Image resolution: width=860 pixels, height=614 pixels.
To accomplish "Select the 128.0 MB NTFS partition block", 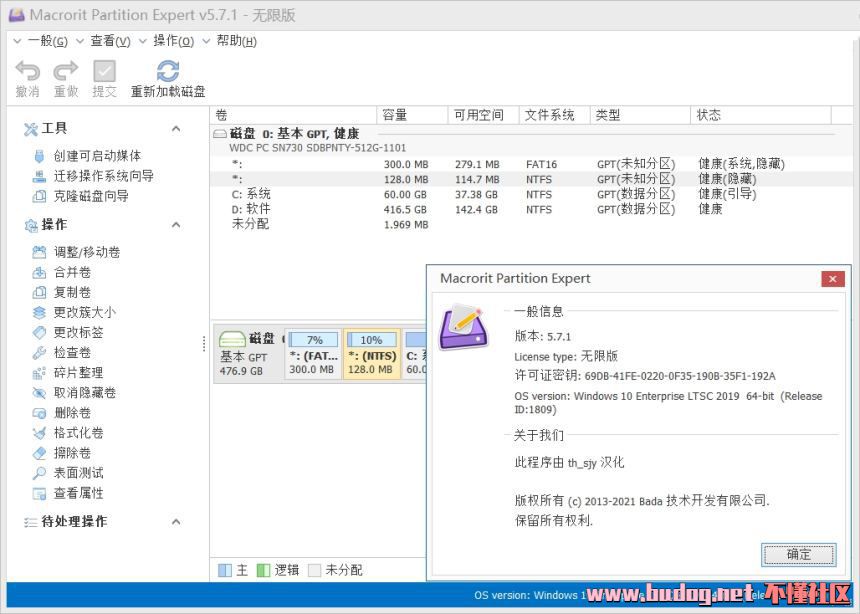I will click(x=372, y=355).
